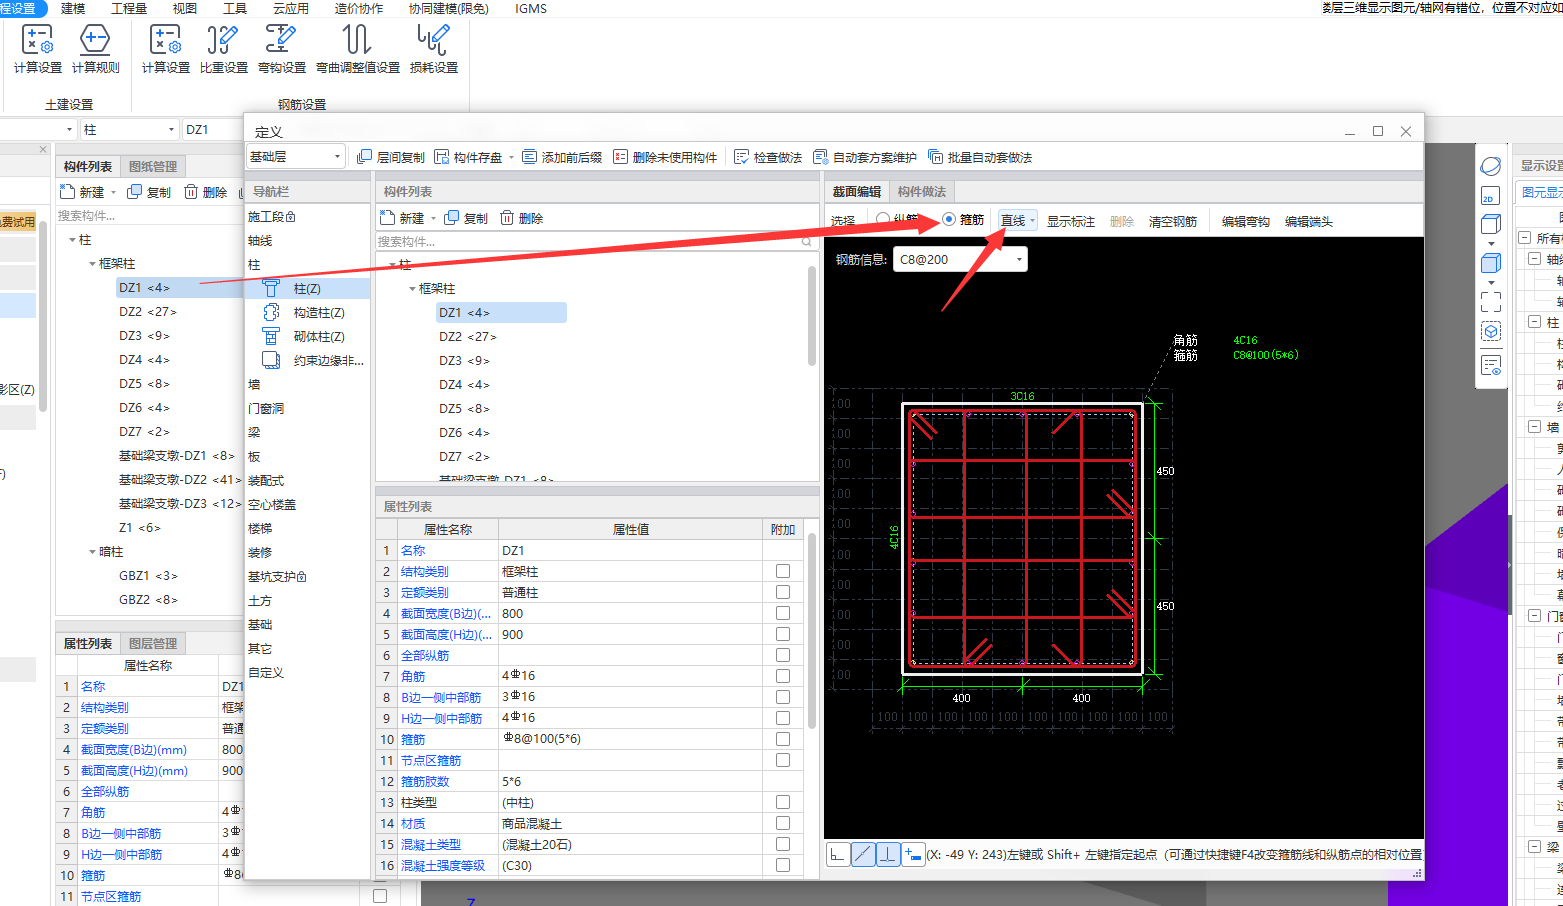This screenshot has height=906, width=1563.
Task: Select DZ2 <27> in dialog component list
Action: point(467,336)
